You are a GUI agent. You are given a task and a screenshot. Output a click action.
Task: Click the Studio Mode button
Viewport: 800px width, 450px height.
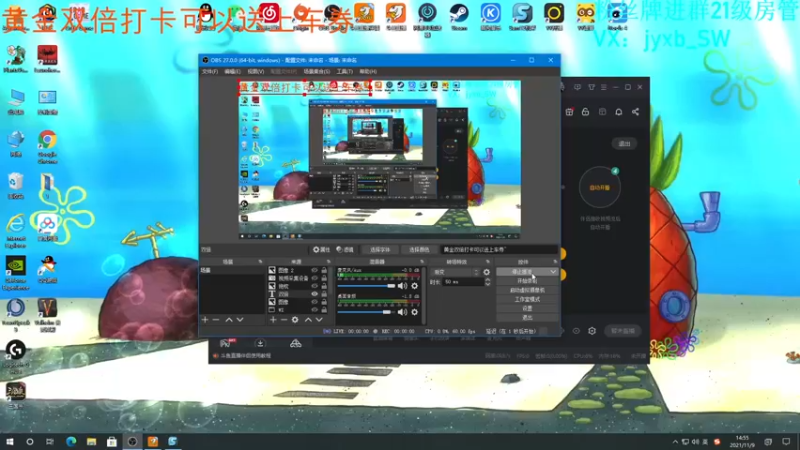(x=527, y=299)
